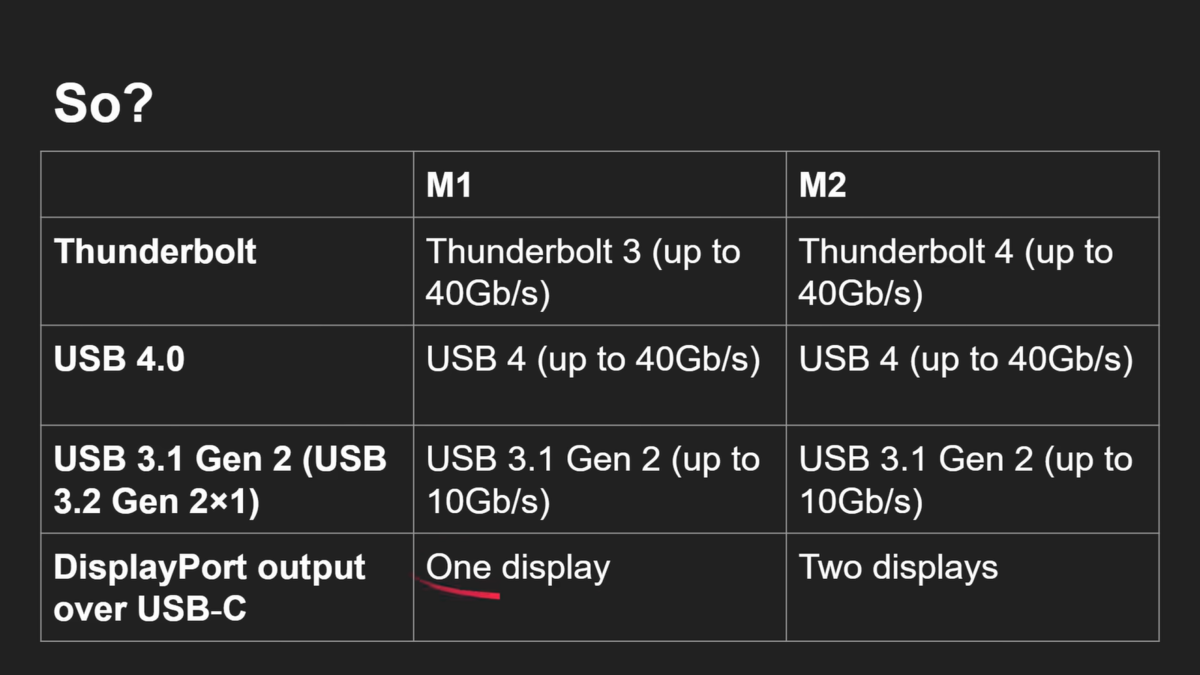Click M1 column's "USB 4 (up to 40Gb/s)" cell
The height and width of the screenshot is (675, 1200).
pyautogui.click(x=600, y=375)
